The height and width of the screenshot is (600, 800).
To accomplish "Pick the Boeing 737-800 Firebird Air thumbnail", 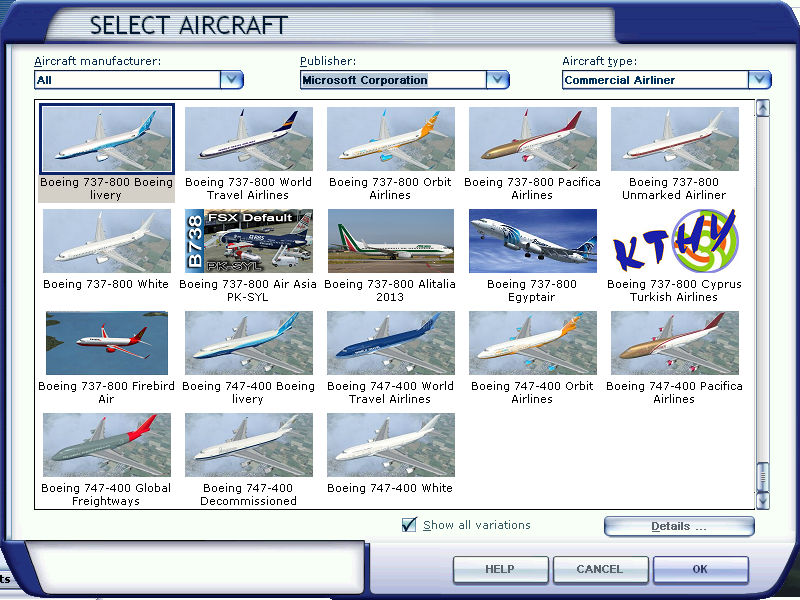I will 107,343.
